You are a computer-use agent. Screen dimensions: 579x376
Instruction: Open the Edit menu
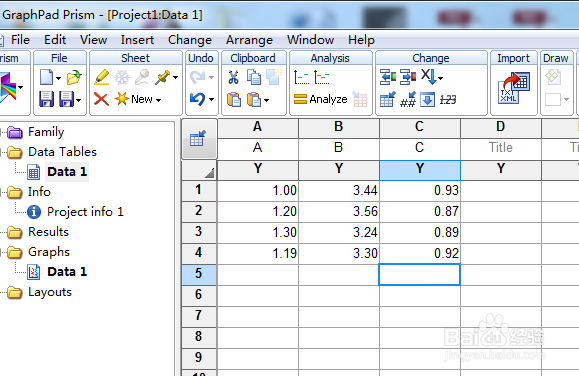click(x=55, y=40)
